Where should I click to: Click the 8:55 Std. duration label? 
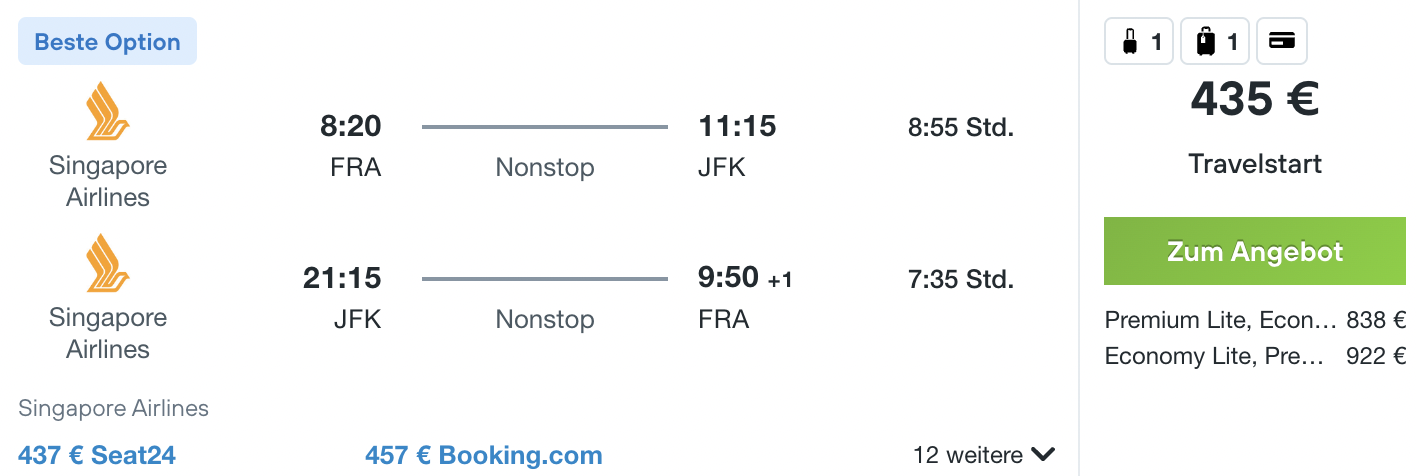tap(961, 128)
